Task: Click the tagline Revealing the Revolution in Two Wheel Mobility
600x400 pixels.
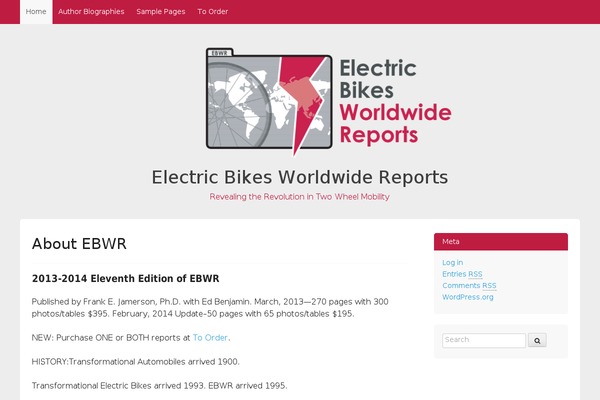Action: [300, 197]
